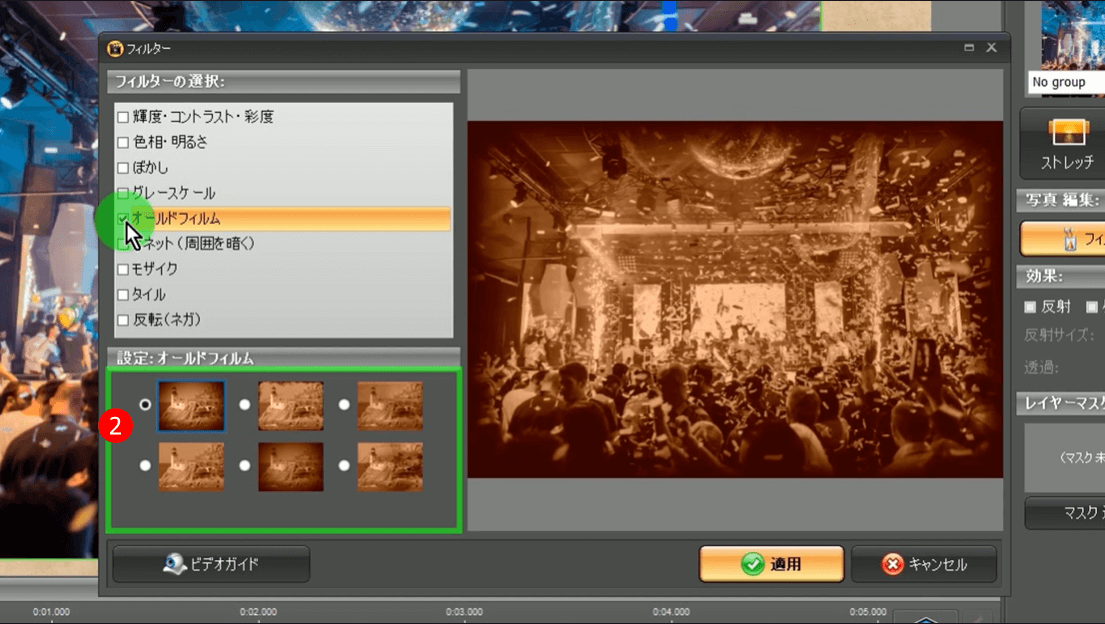The image size is (1105, 624).
Task: Check the グレースケール filter checkbox
Action: tap(123, 193)
